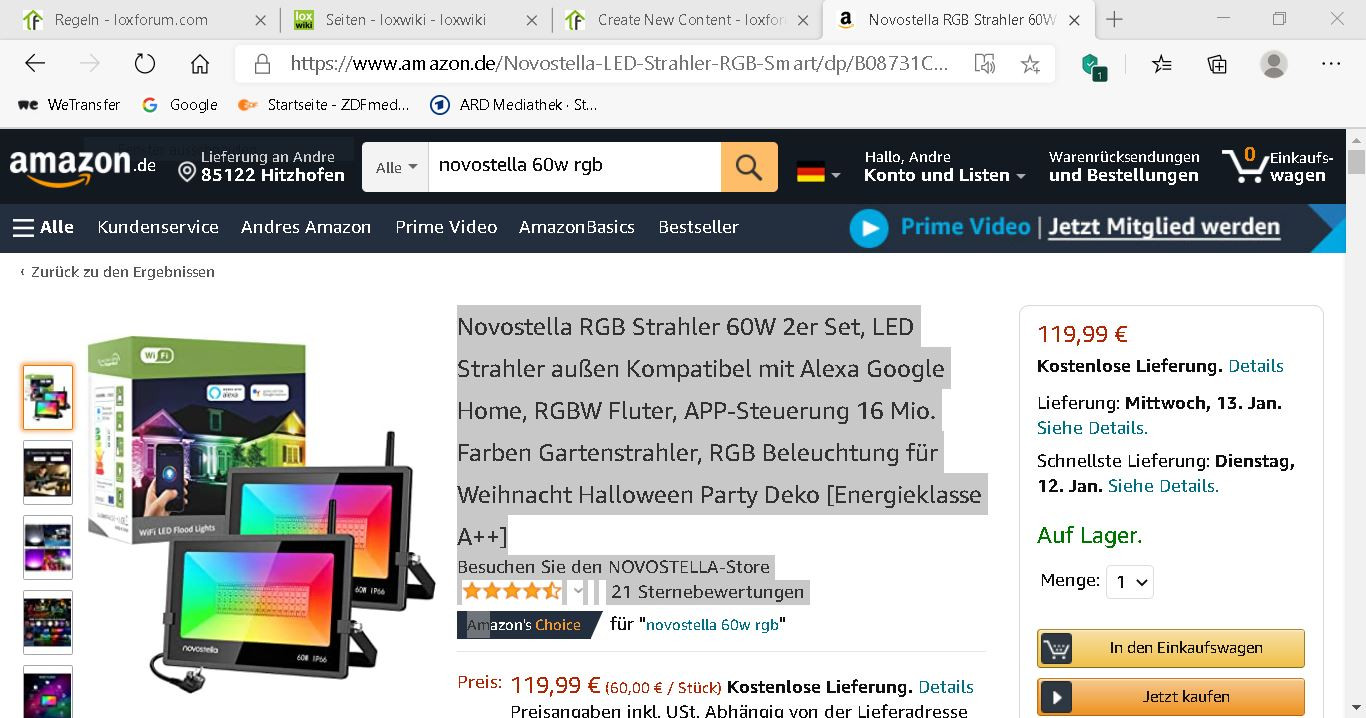The image size is (1366, 718).
Task: Open the Alle hamburger menu
Action: point(43,227)
